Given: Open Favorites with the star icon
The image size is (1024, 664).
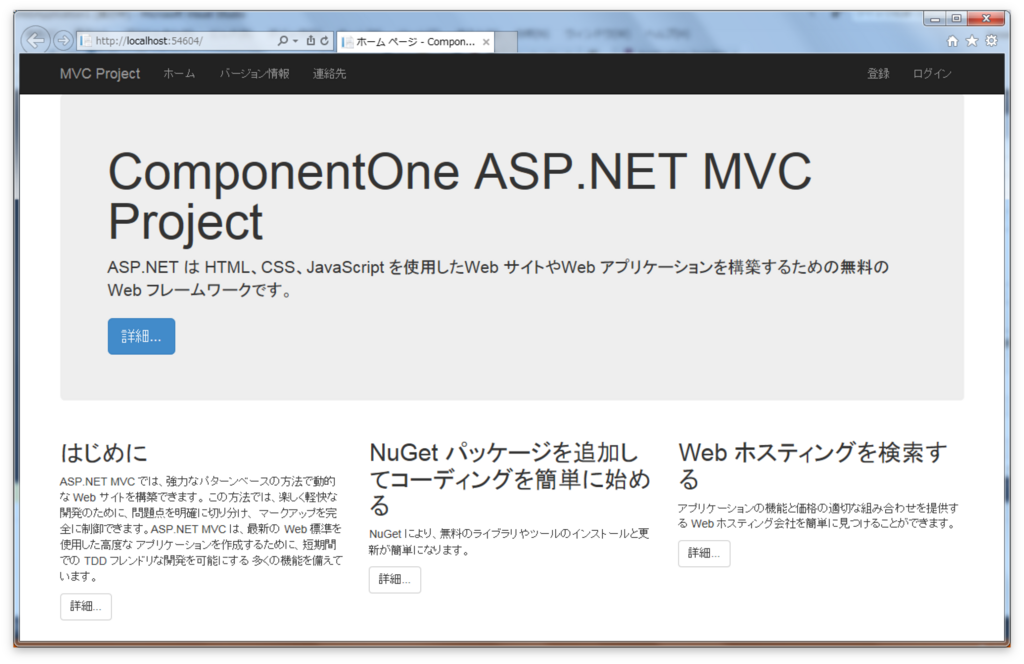Looking at the screenshot, I should (x=972, y=41).
